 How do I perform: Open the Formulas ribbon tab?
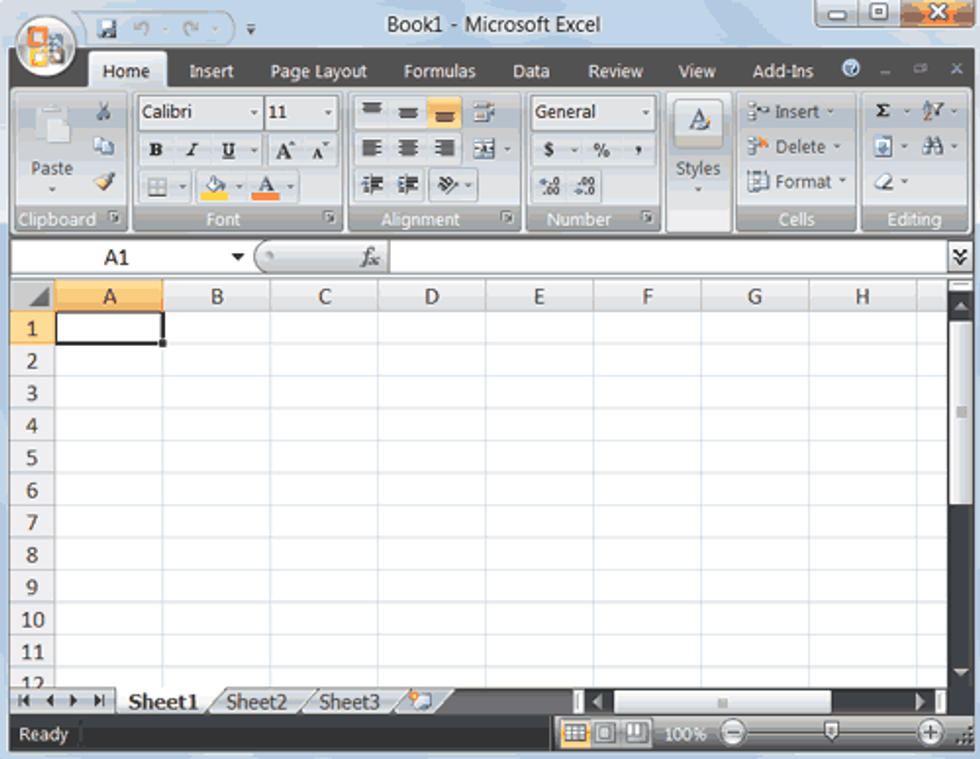click(x=439, y=71)
